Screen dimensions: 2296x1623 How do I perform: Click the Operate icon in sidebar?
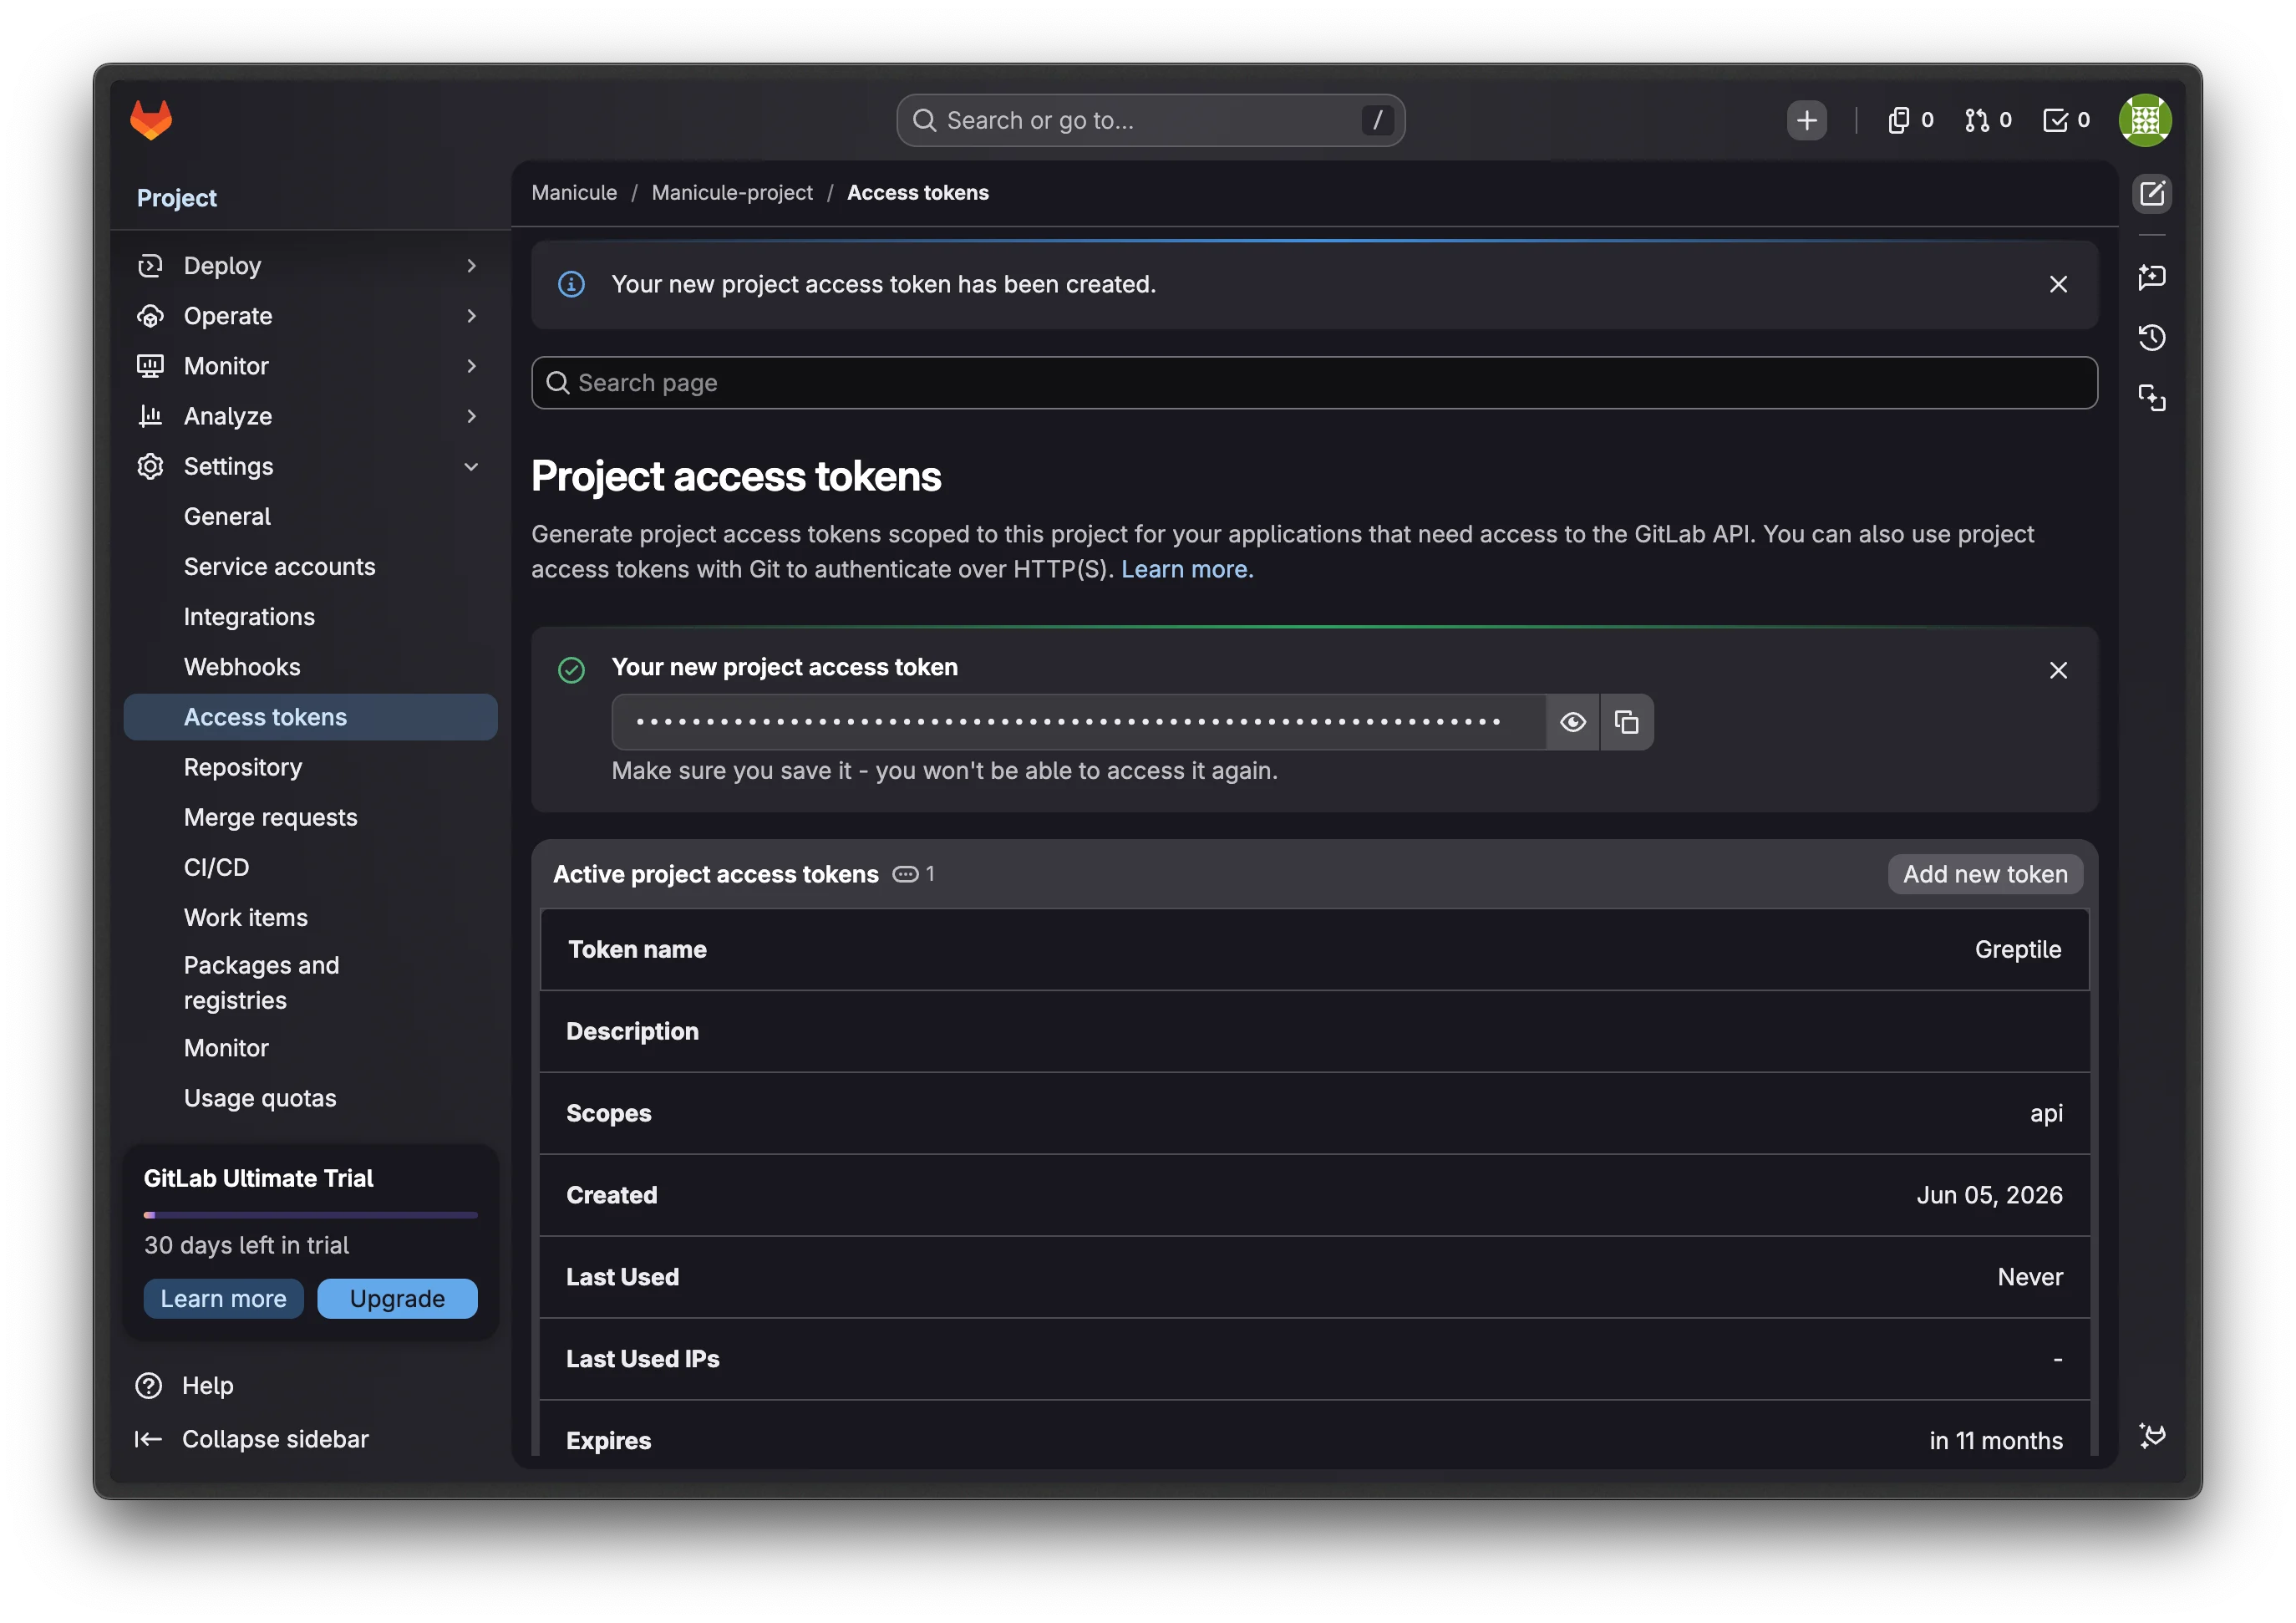click(x=150, y=315)
